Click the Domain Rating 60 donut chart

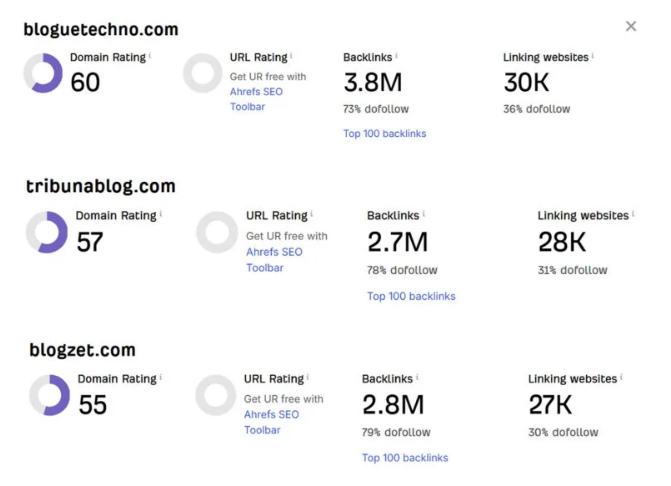(x=43, y=73)
